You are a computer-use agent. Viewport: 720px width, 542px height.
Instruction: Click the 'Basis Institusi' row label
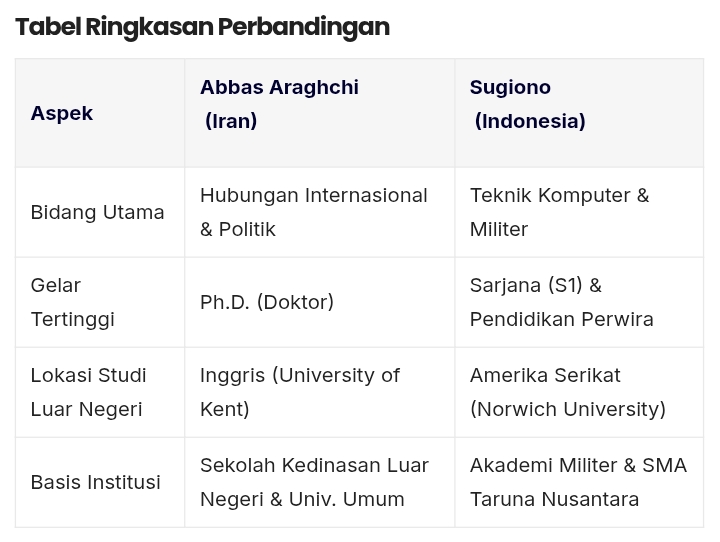pos(95,482)
